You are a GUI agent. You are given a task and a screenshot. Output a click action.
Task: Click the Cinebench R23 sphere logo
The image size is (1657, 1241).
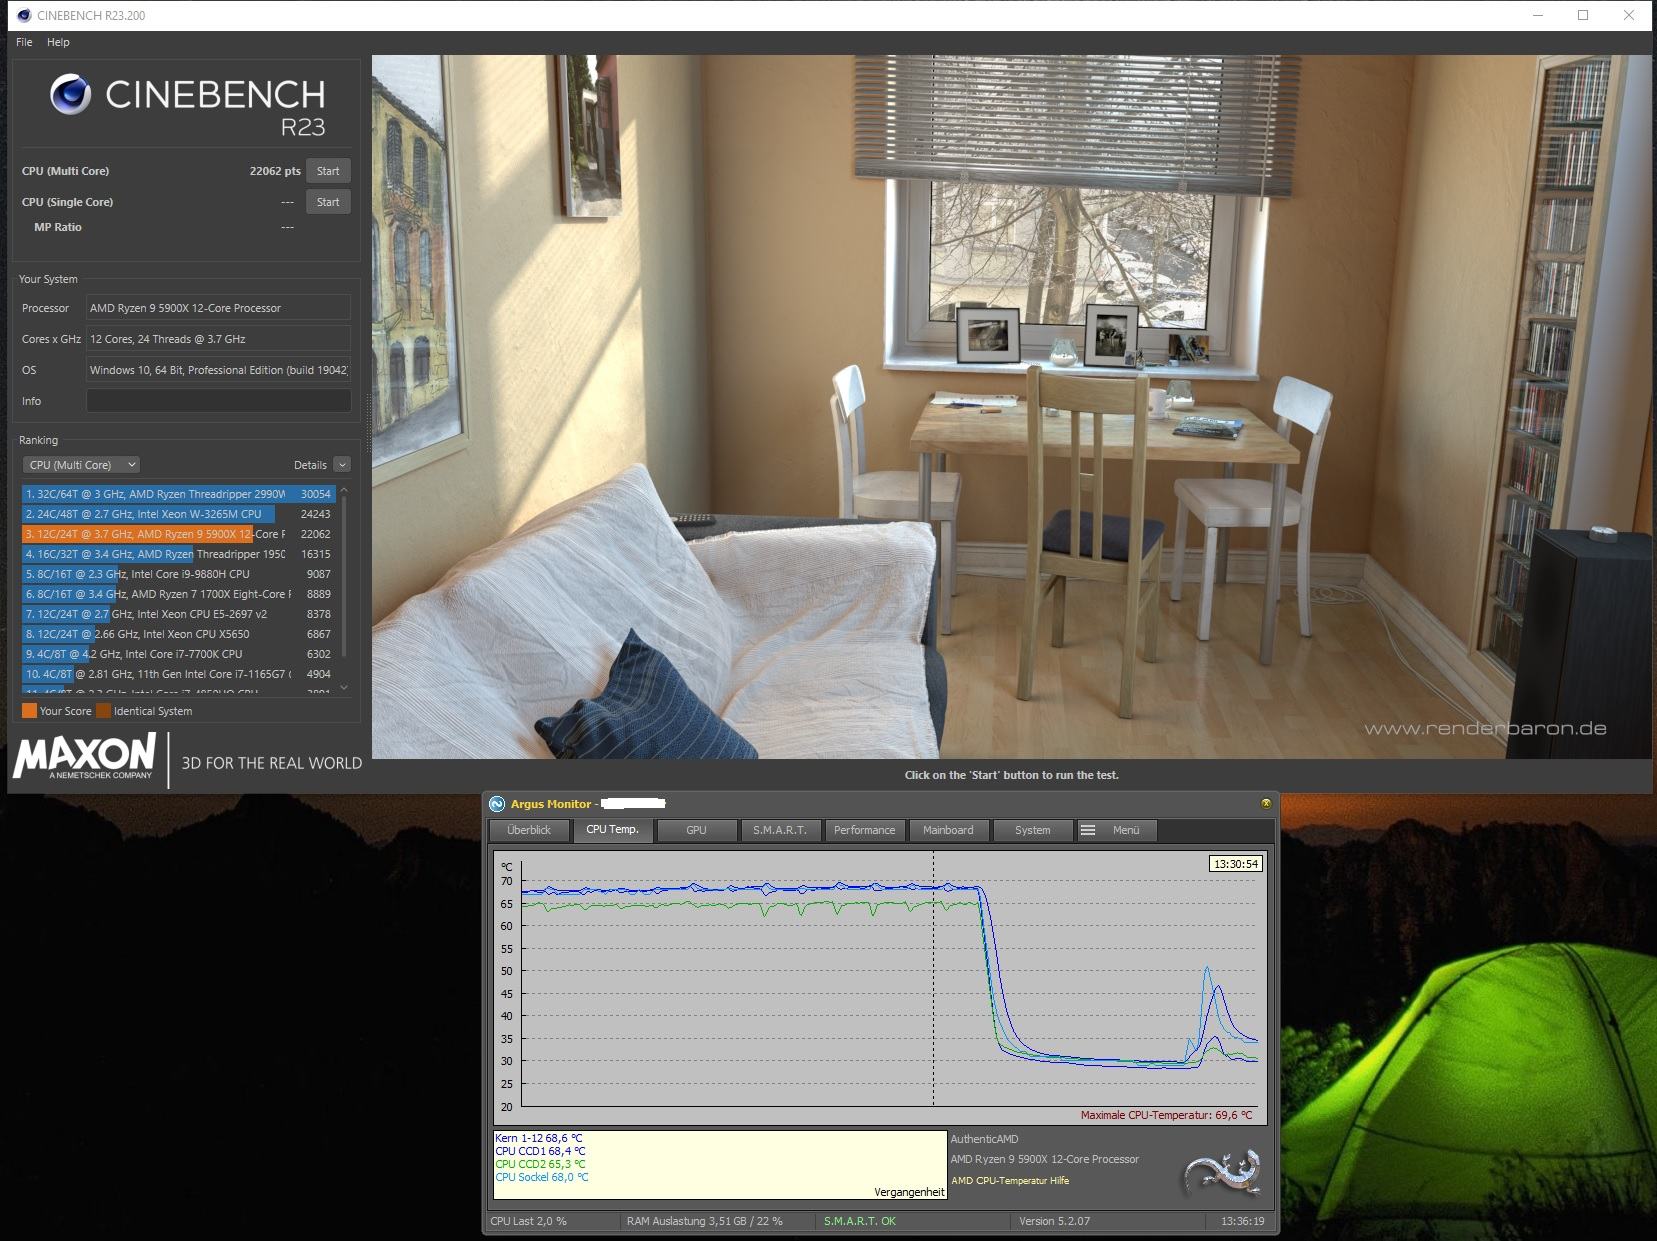point(71,95)
